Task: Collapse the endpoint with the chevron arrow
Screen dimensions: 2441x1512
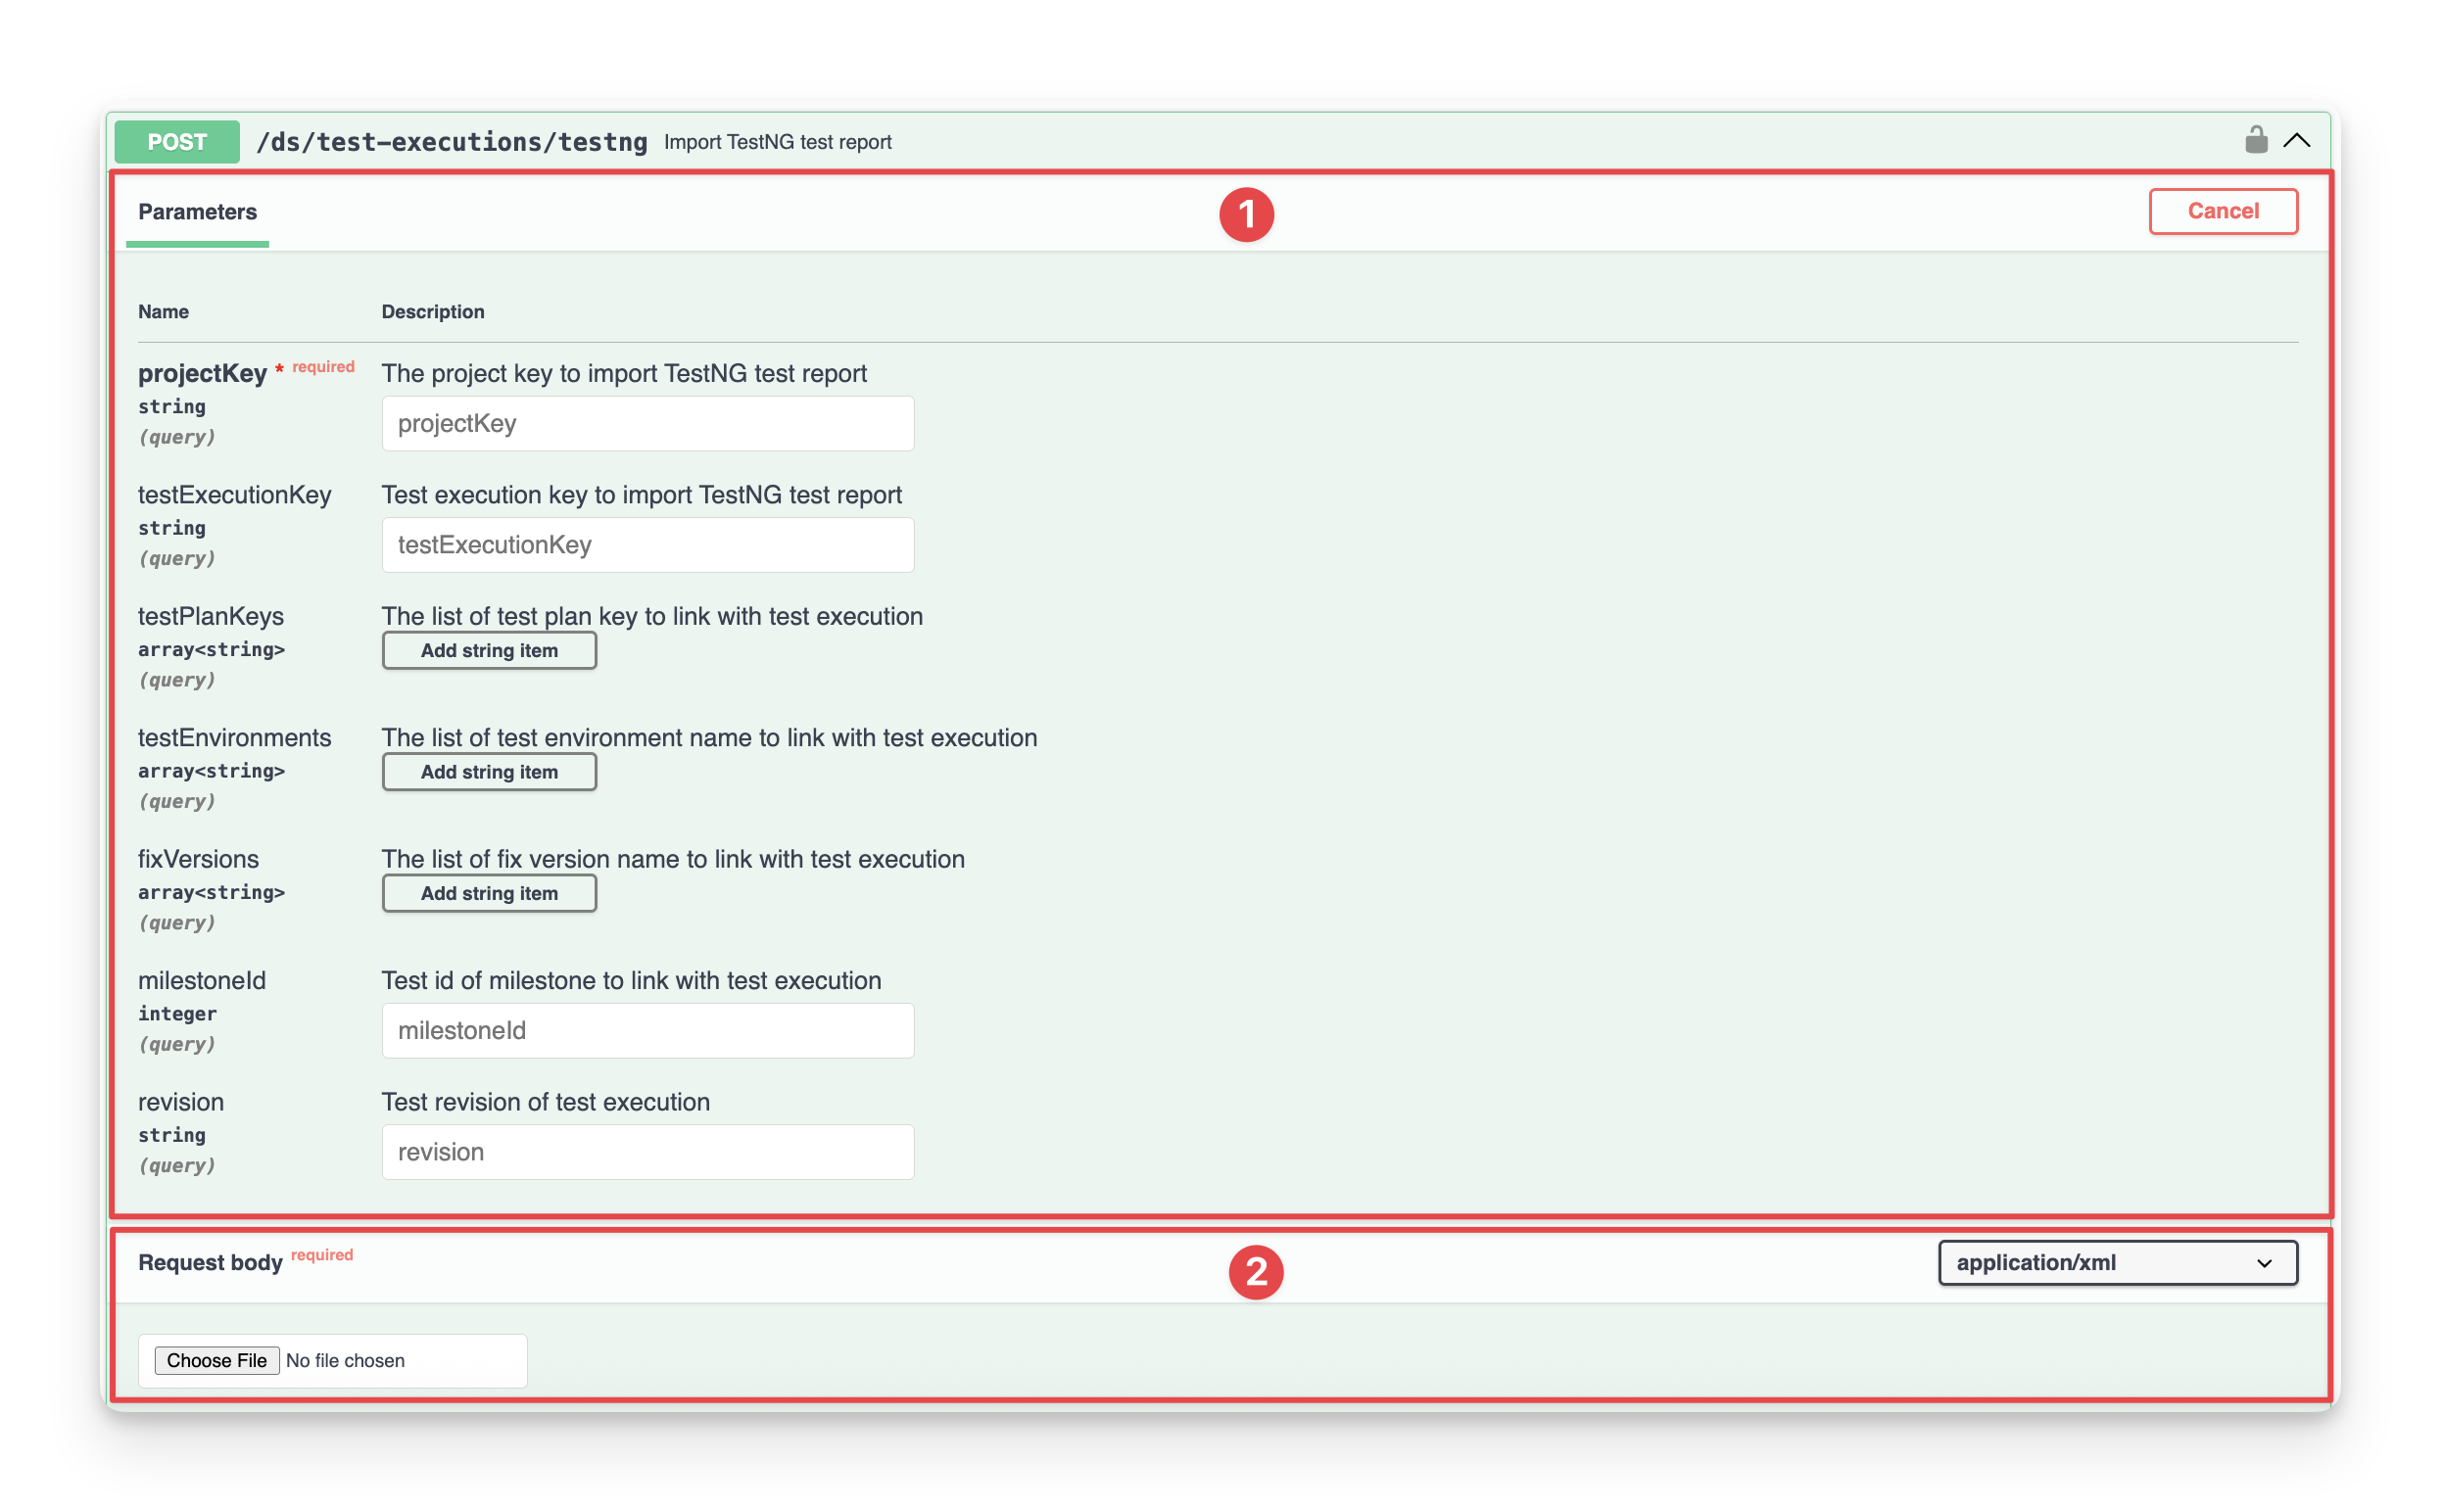Action: pyautogui.click(x=2296, y=141)
